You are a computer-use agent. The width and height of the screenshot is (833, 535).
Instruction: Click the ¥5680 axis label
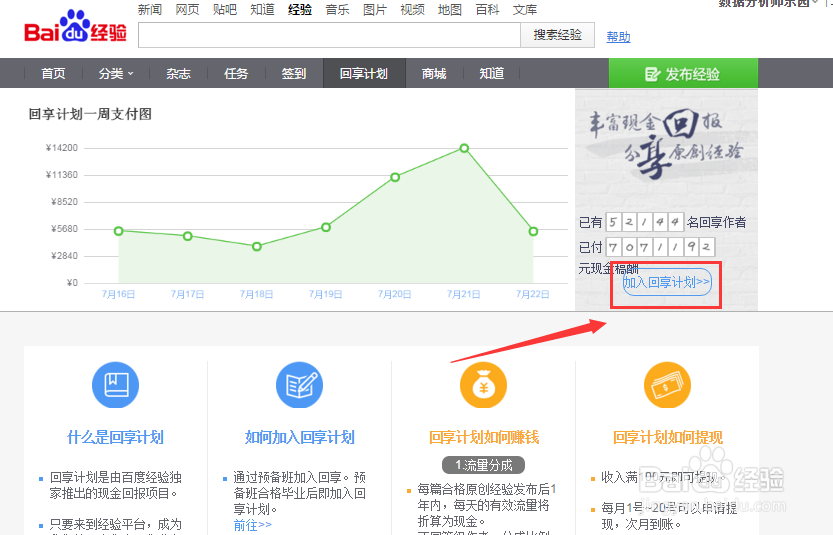(64, 229)
